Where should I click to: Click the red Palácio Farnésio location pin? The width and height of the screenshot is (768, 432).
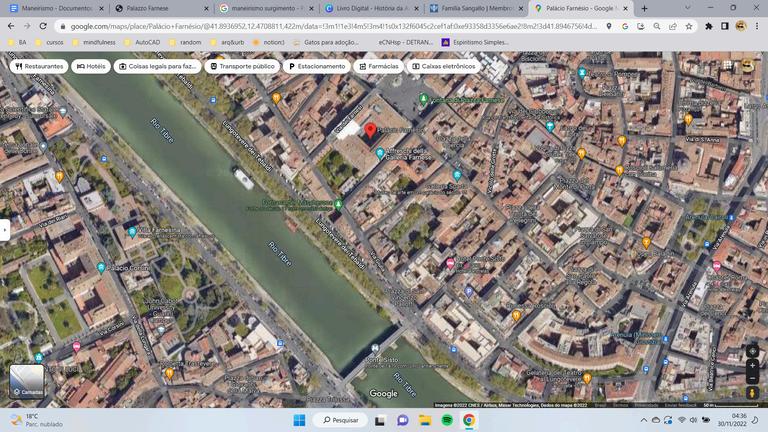click(371, 130)
